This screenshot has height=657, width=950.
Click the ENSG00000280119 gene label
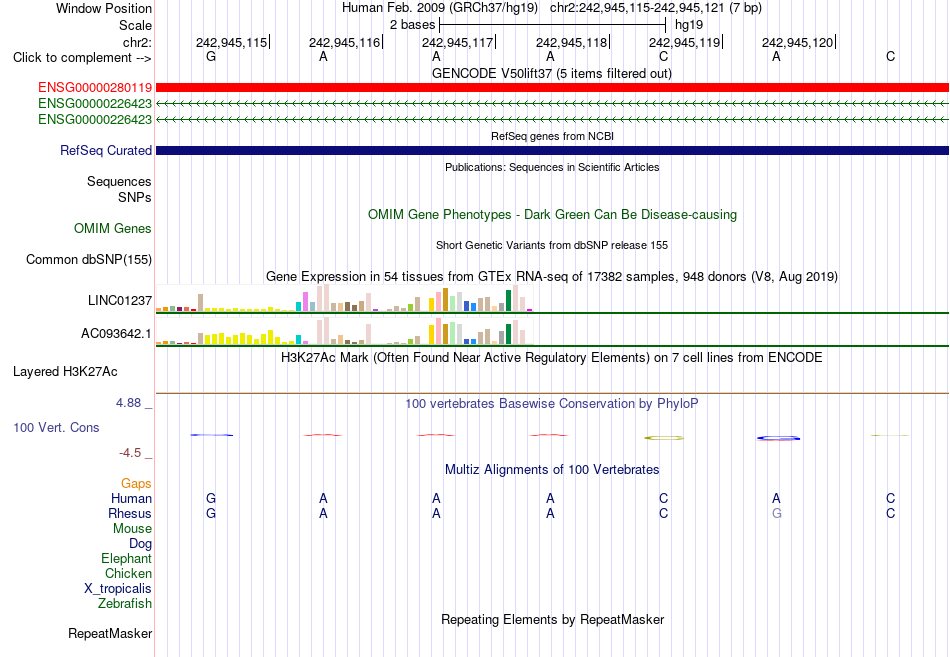tap(95, 88)
